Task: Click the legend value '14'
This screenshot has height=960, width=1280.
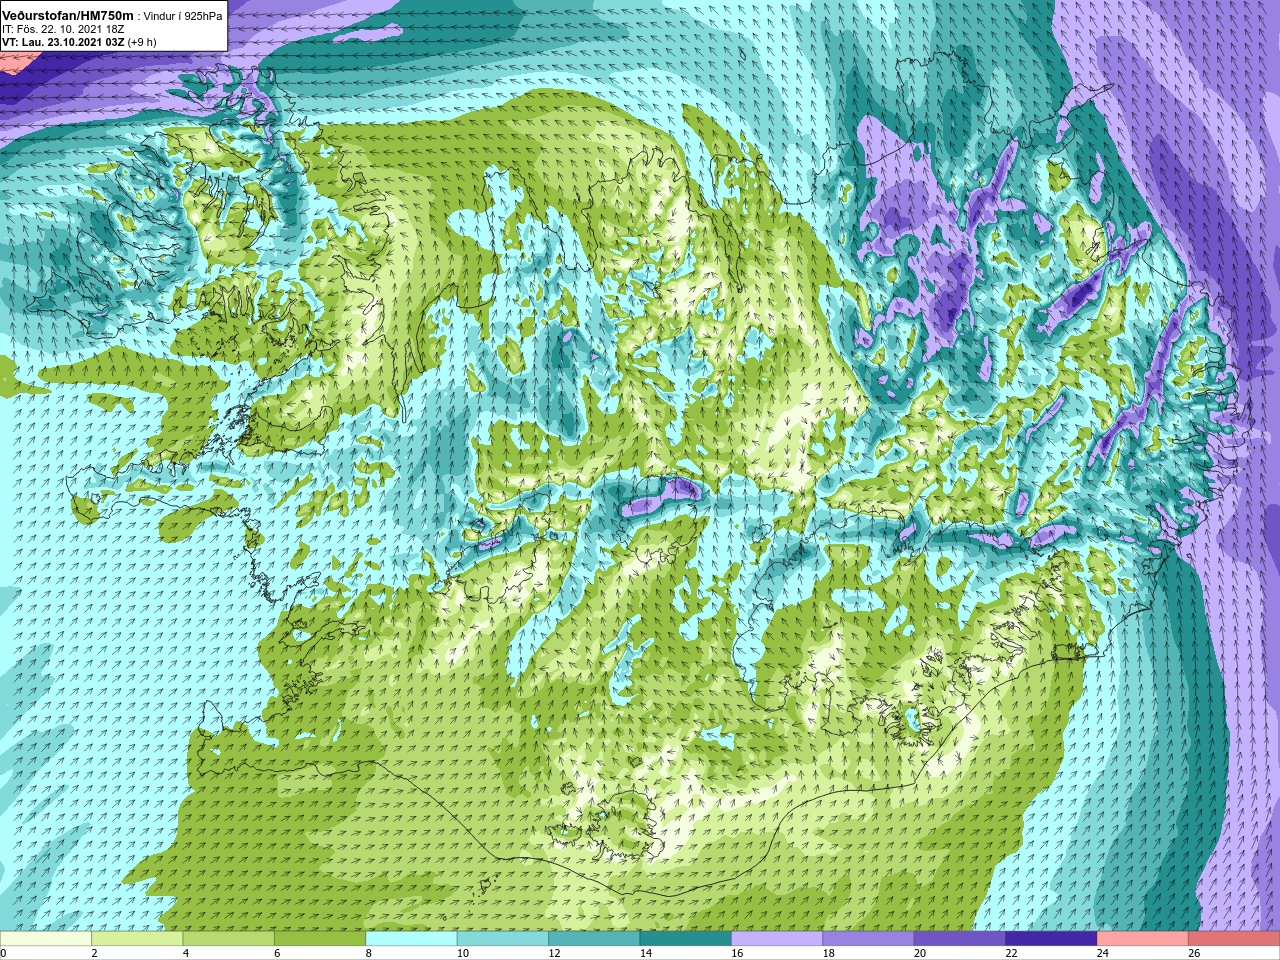Action: (645, 953)
